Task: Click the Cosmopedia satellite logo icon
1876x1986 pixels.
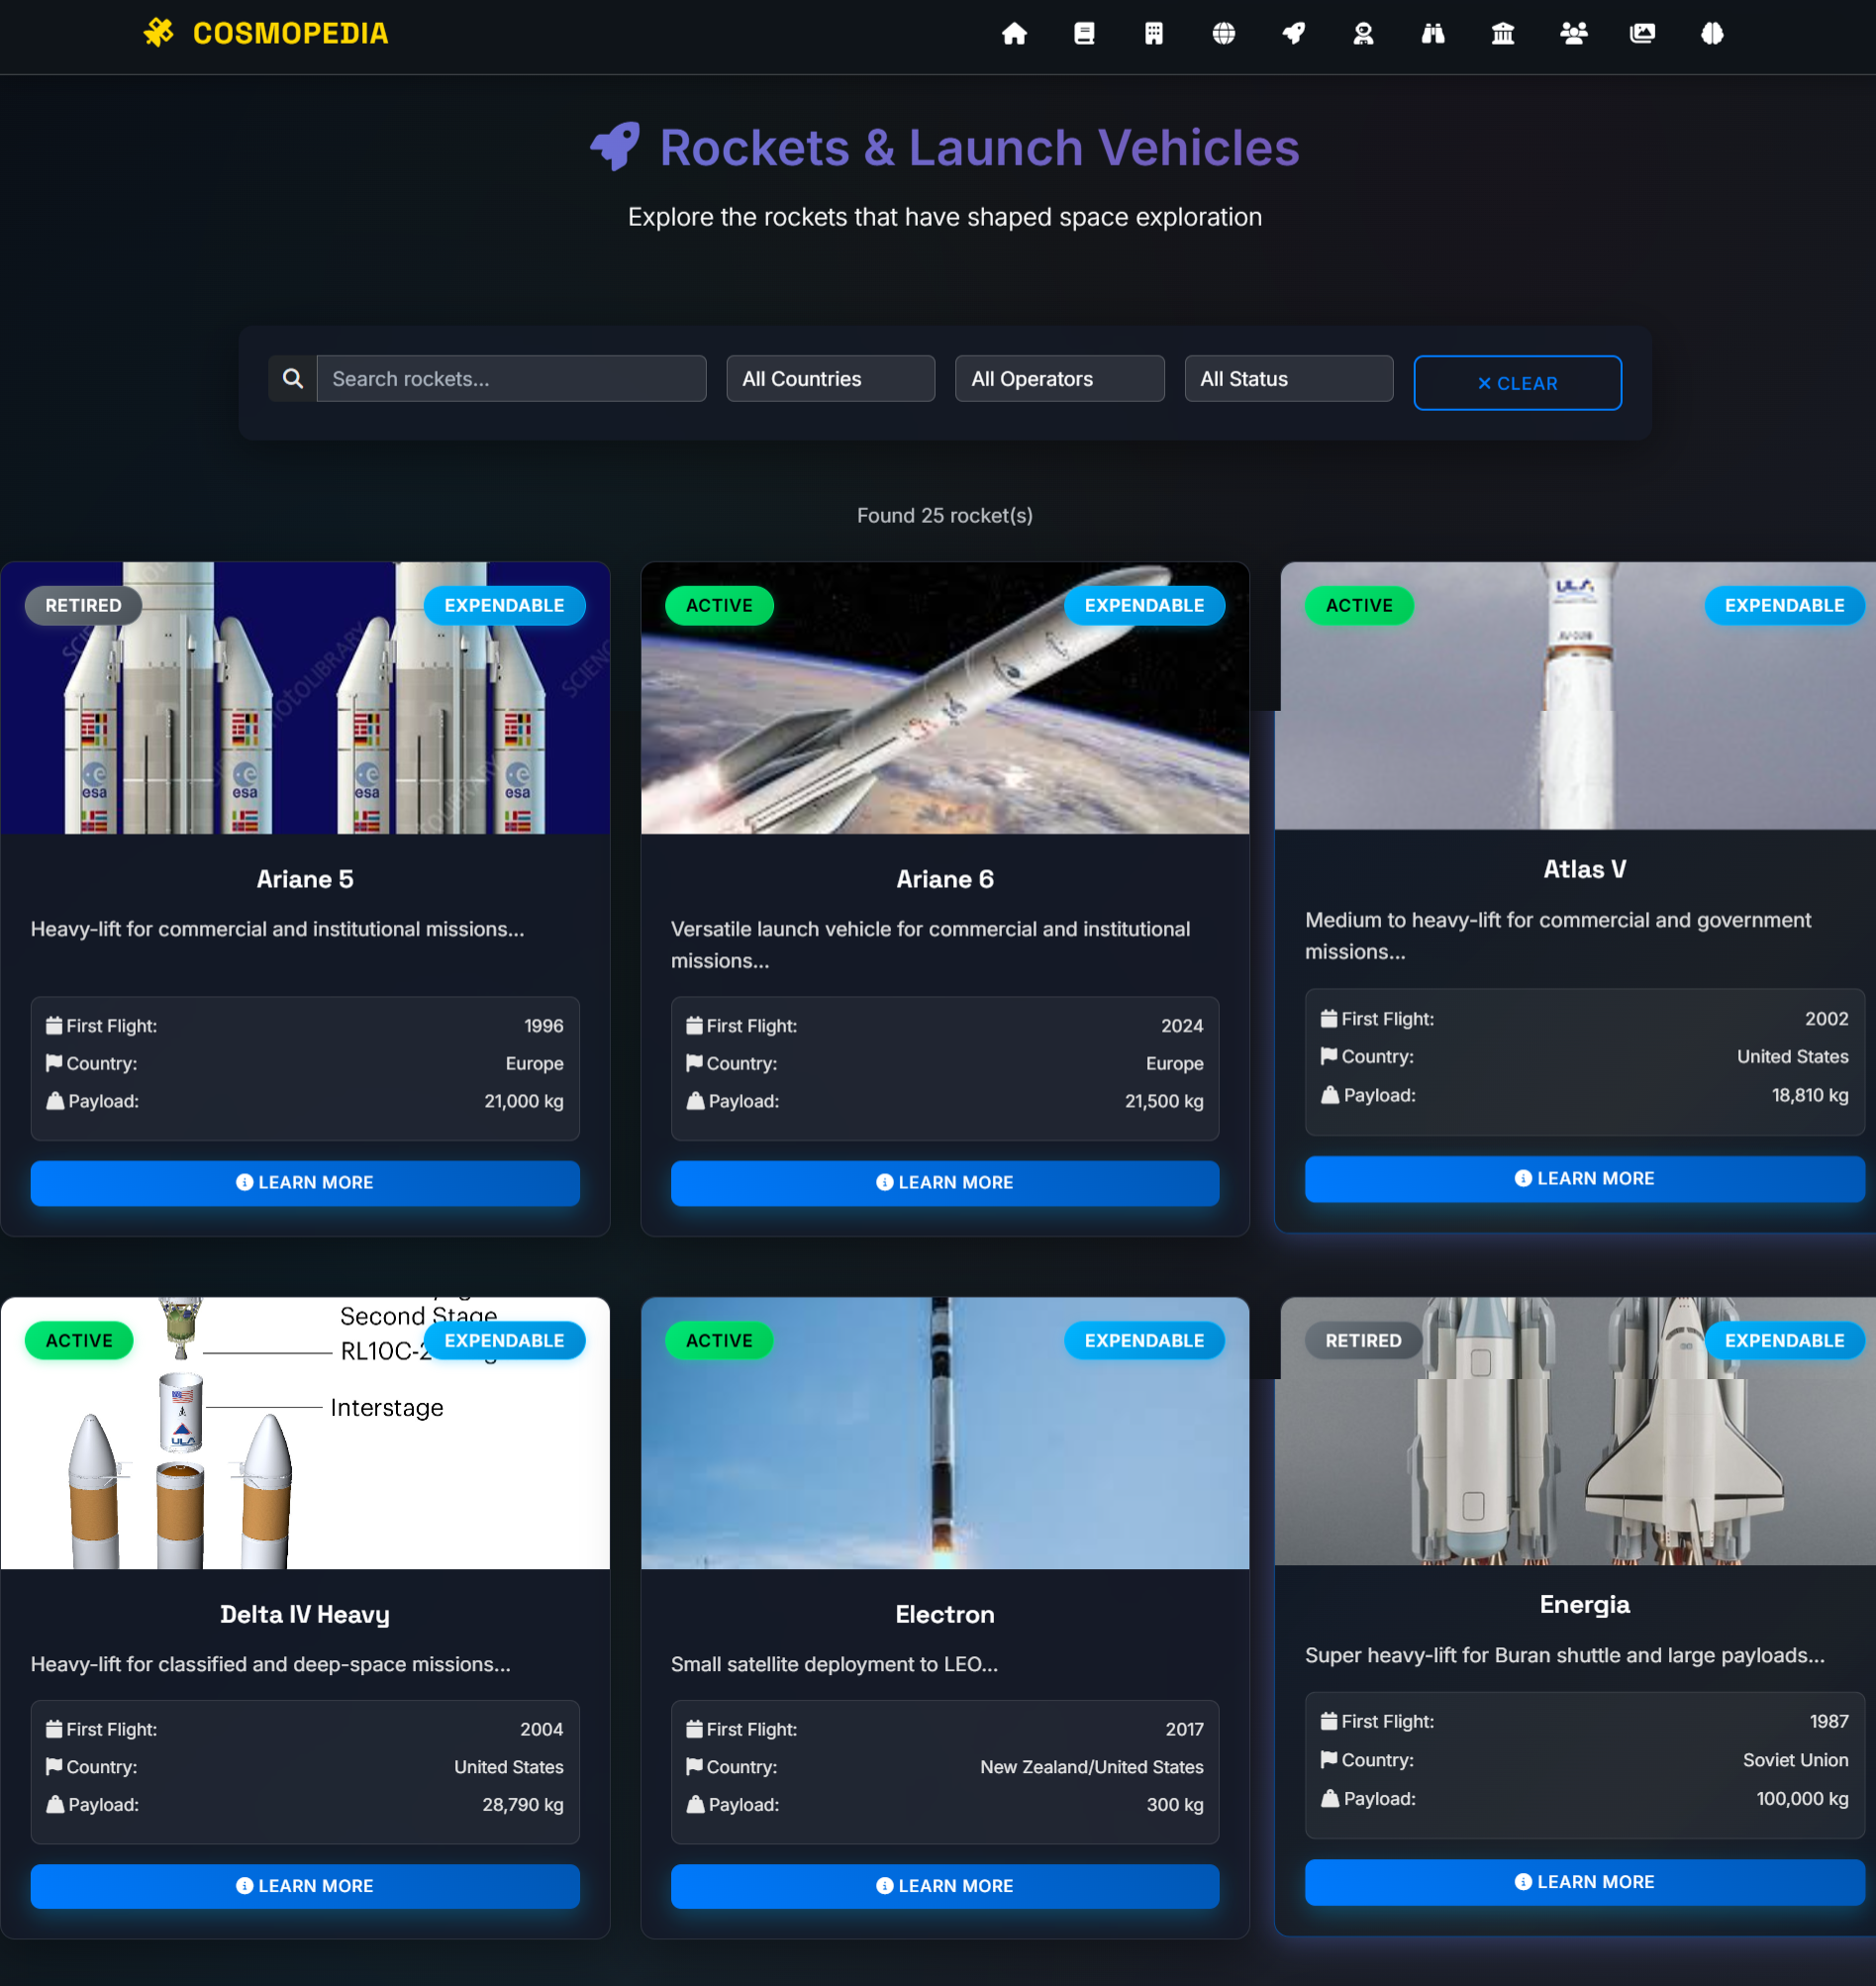Action: coord(158,33)
